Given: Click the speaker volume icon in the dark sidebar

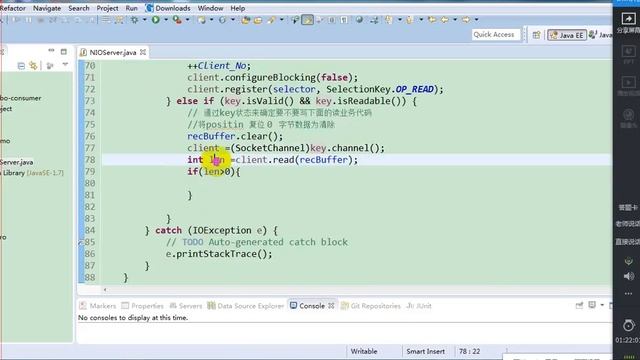Looking at the screenshot, I should 629,276.
